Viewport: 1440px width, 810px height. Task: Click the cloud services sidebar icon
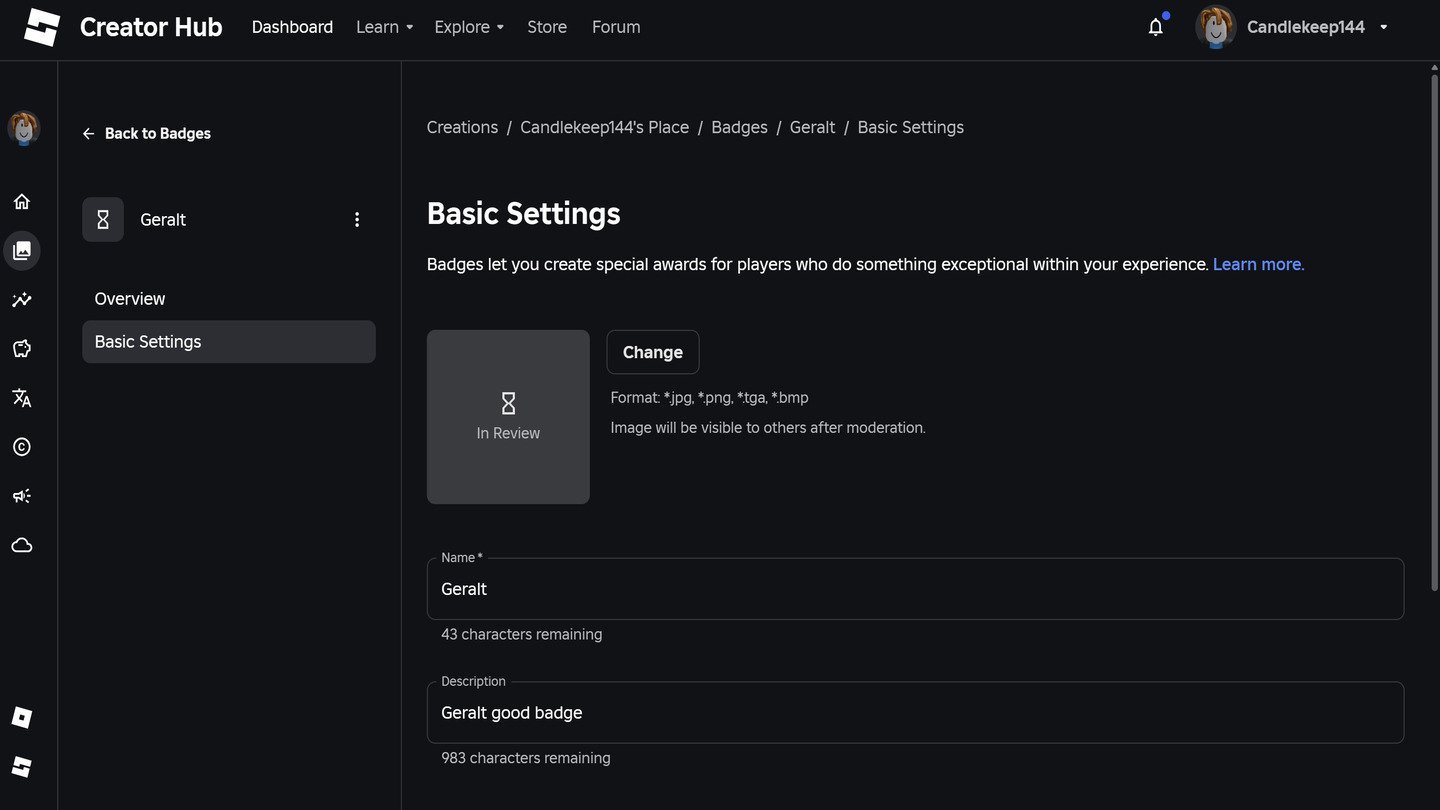click(x=21, y=545)
